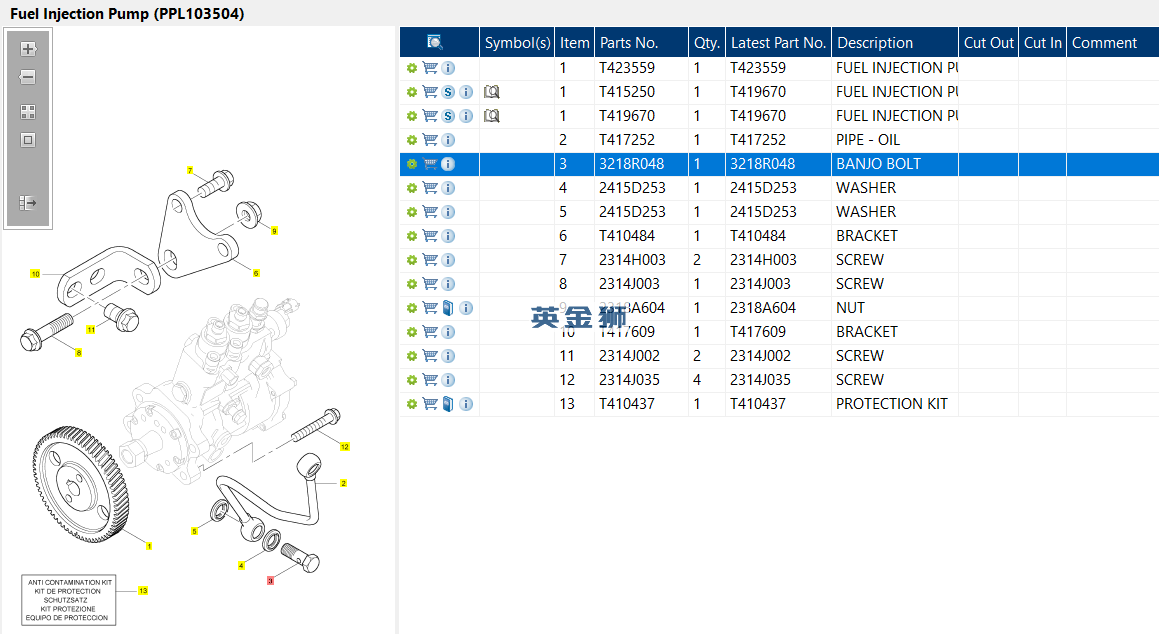This screenshot has width=1159, height=634.
Task: Show info for BANJO BOLT
Action: [x=448, y=164]
